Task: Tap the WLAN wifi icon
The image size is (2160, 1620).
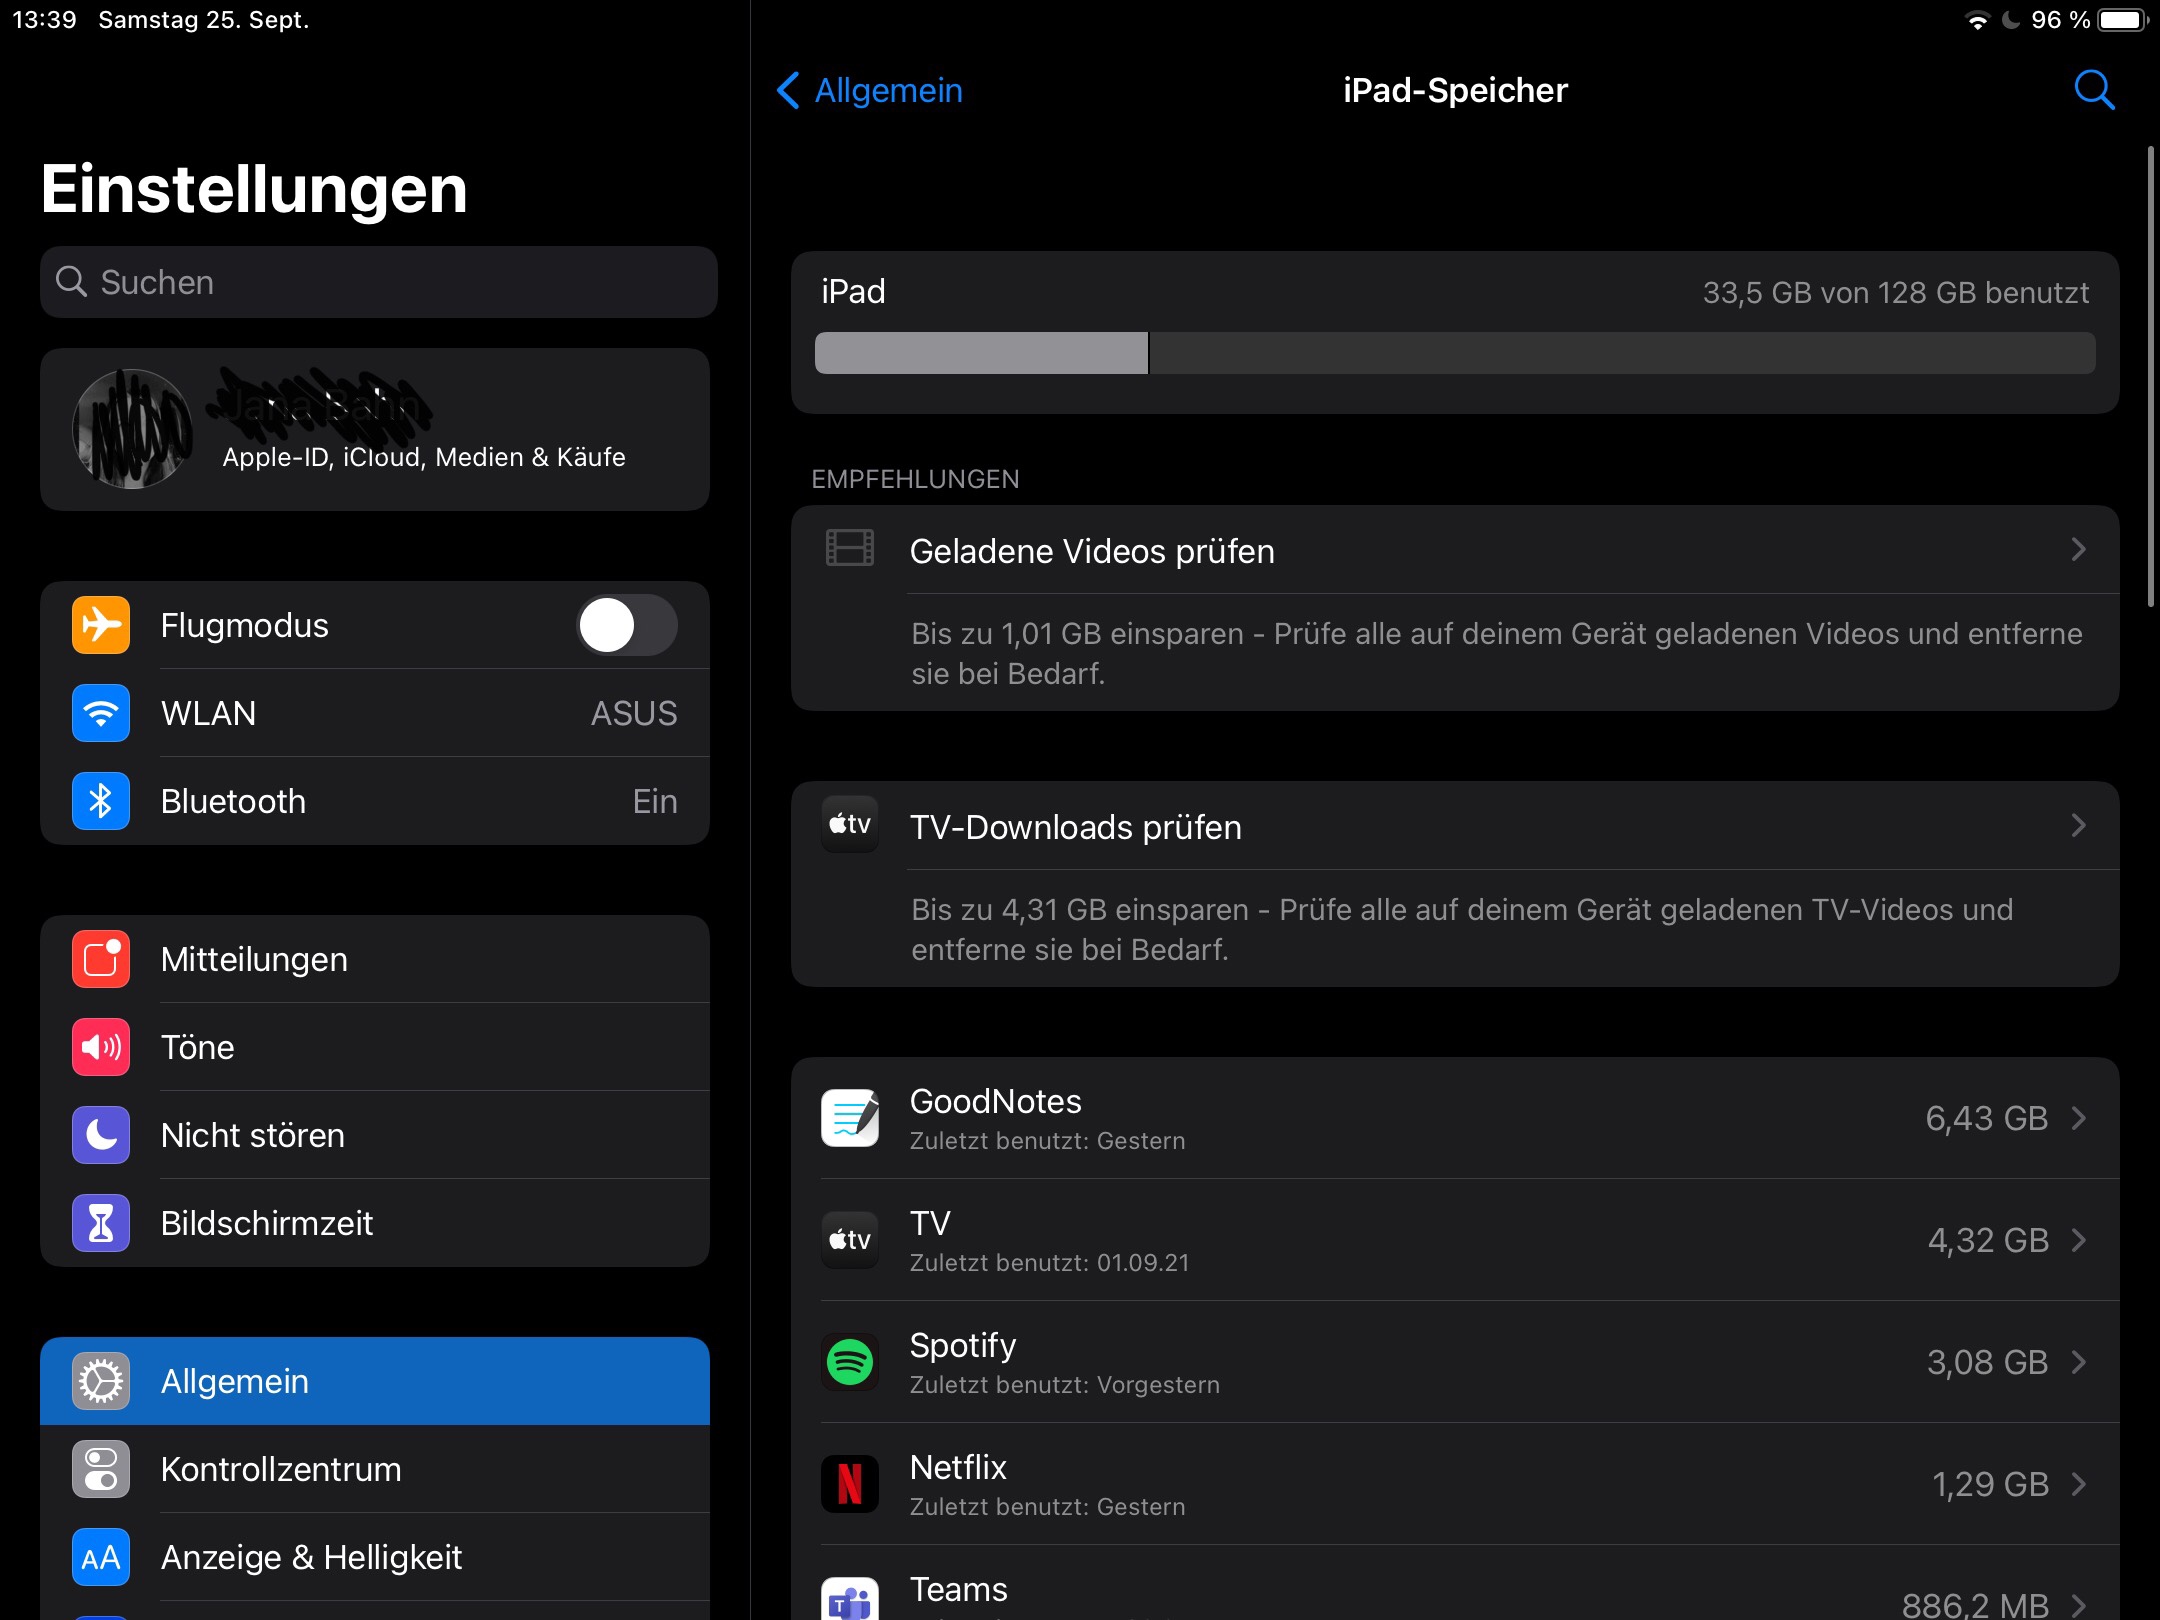Action: (101, 713)
